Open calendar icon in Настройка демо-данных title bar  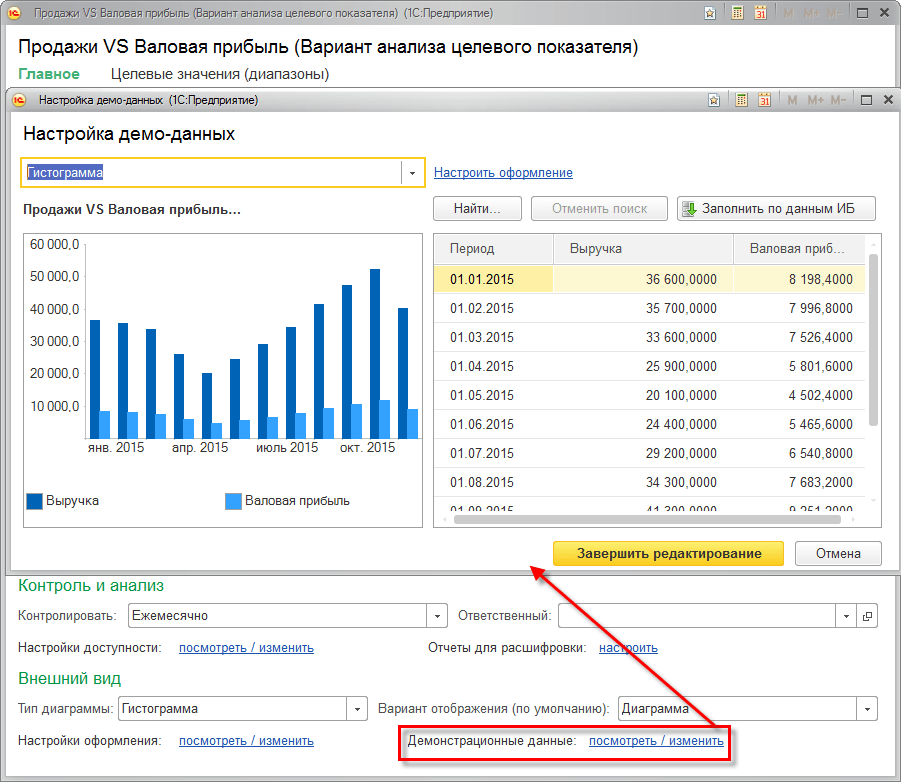pyautogui.click(x=765, y=100)
